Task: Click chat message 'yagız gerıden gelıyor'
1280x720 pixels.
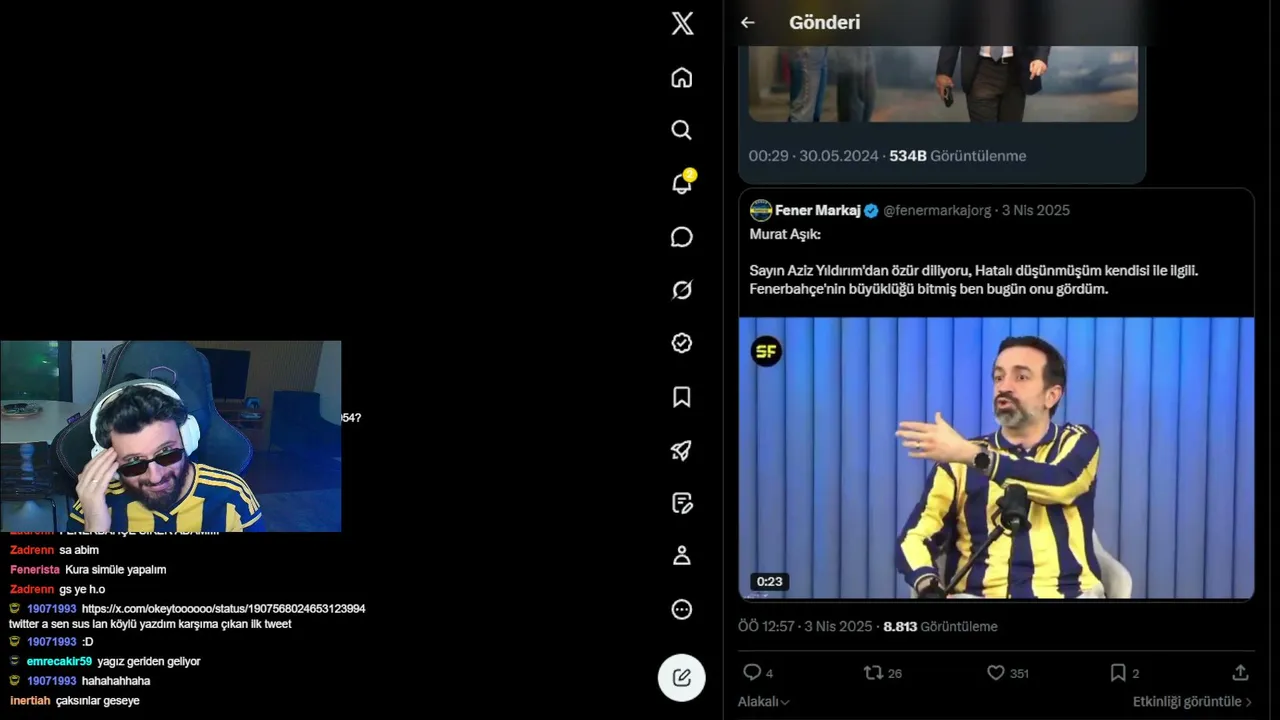Action: (149, 662)
